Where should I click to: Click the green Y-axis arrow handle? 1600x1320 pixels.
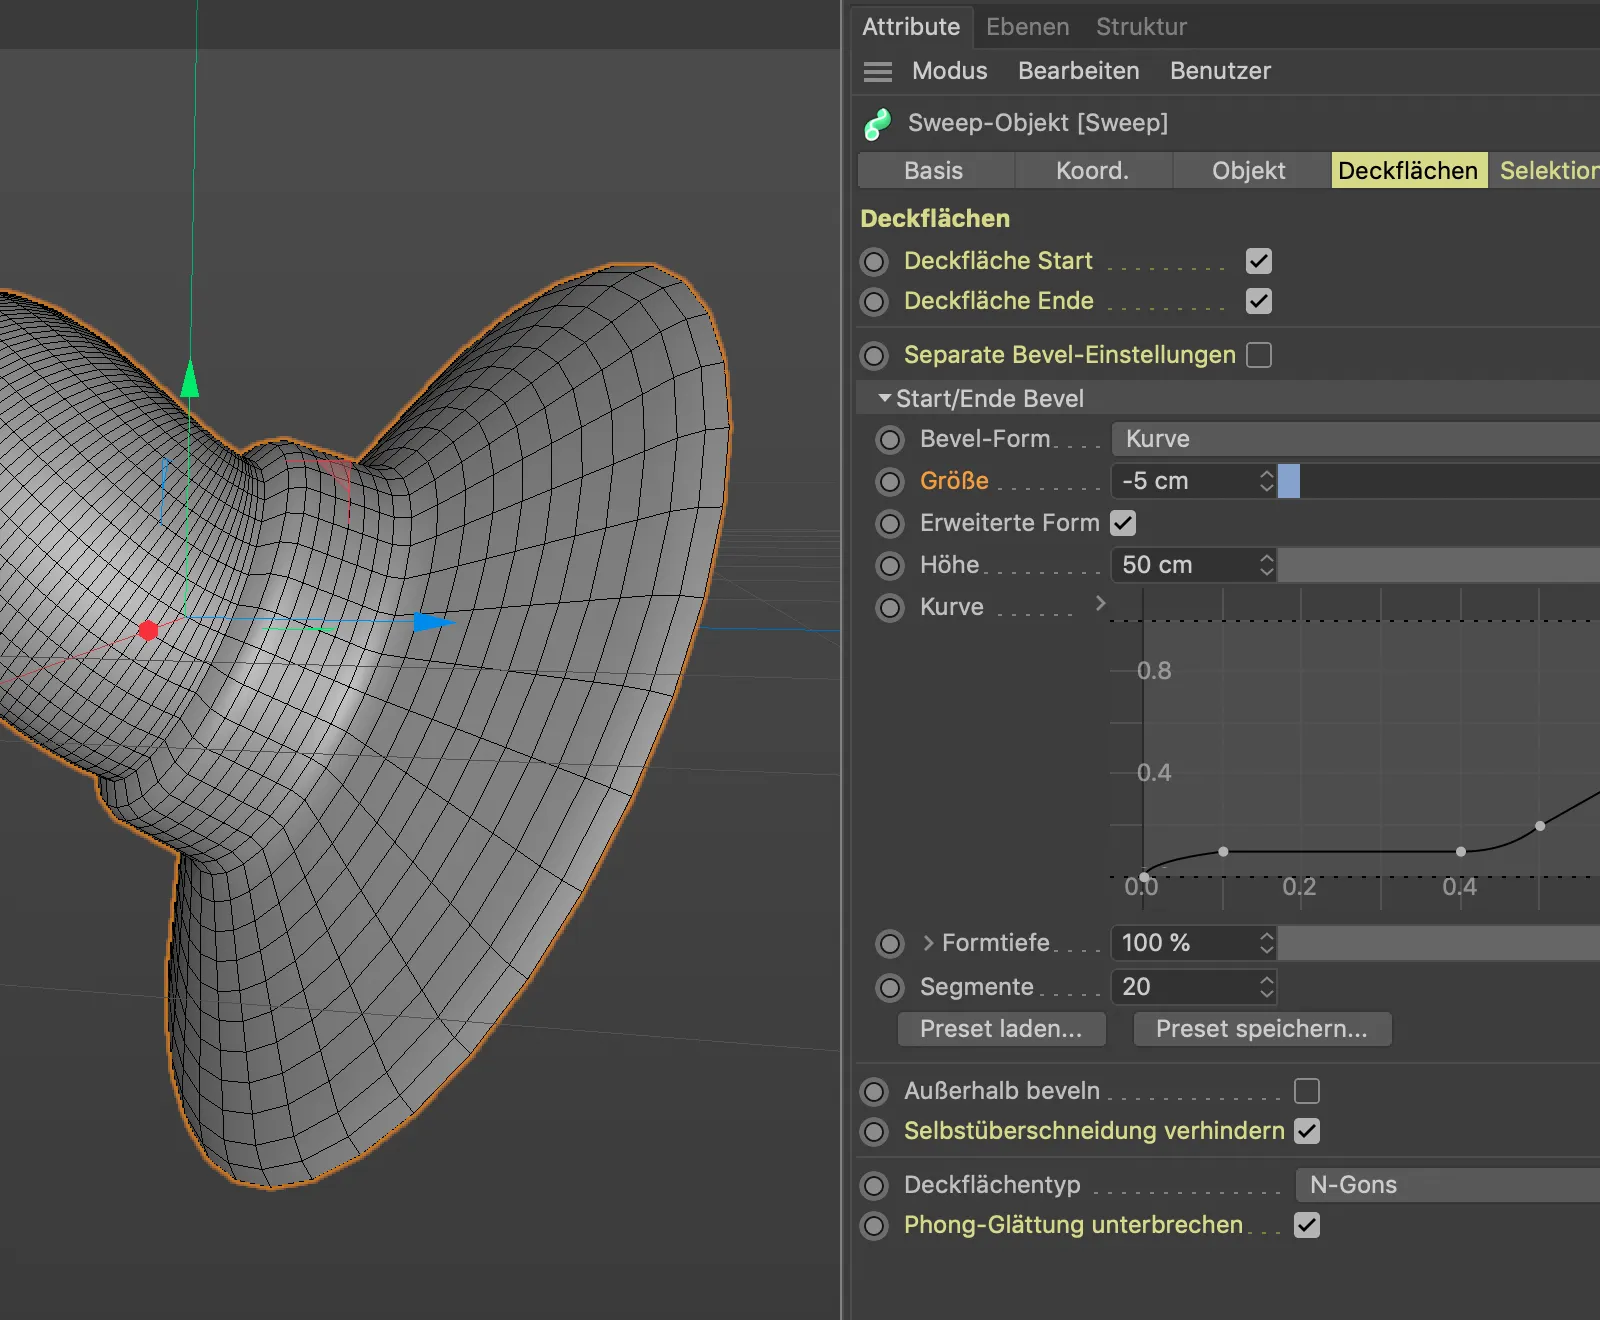[189, 379]
